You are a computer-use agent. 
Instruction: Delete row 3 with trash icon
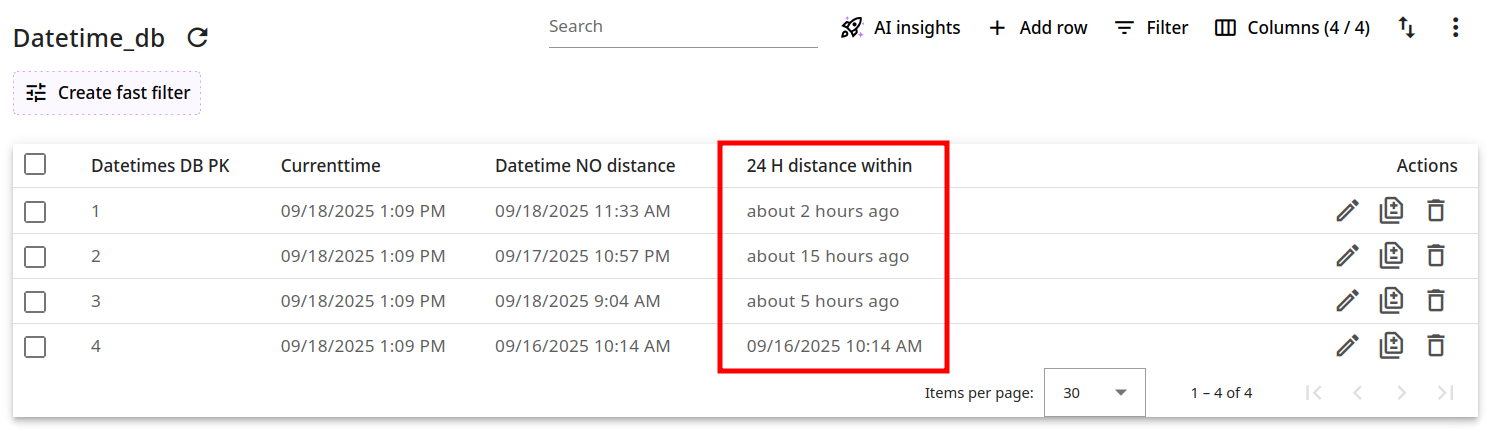[x=1435, y=301]
